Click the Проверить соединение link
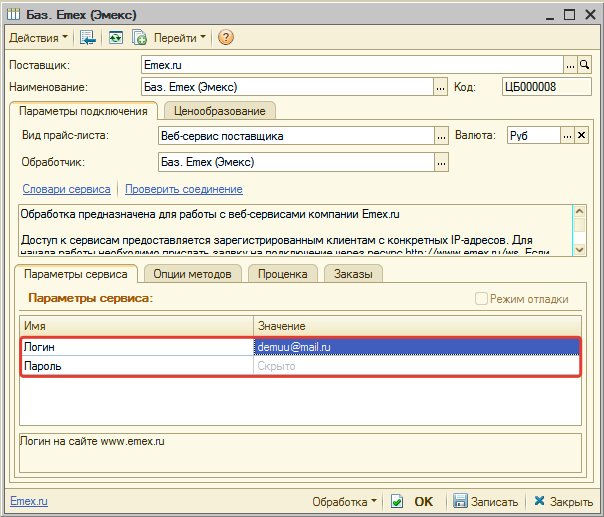The width and height of the screenshot is (604, 517). pyautogui.click(x=184, y=189)
